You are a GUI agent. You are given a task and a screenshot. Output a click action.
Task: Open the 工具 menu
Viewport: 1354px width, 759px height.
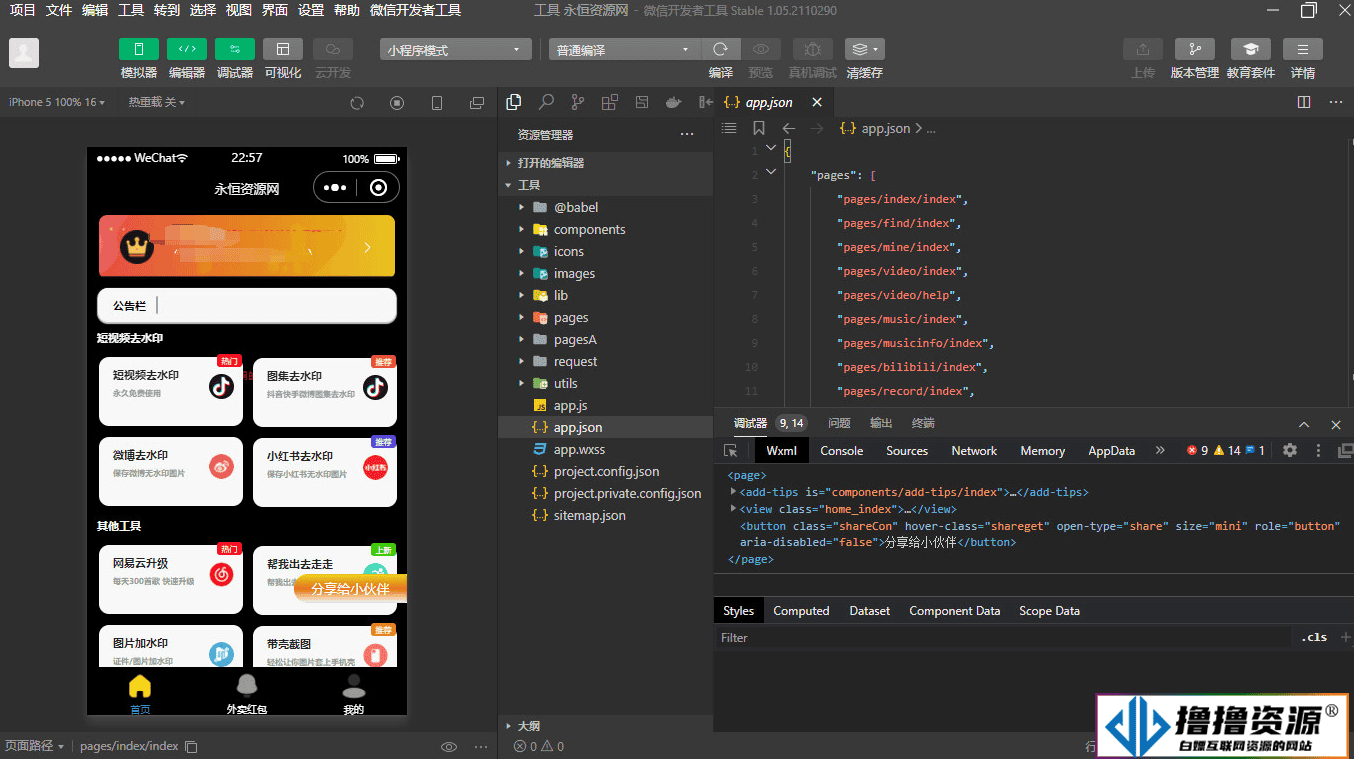pos(131,10)
